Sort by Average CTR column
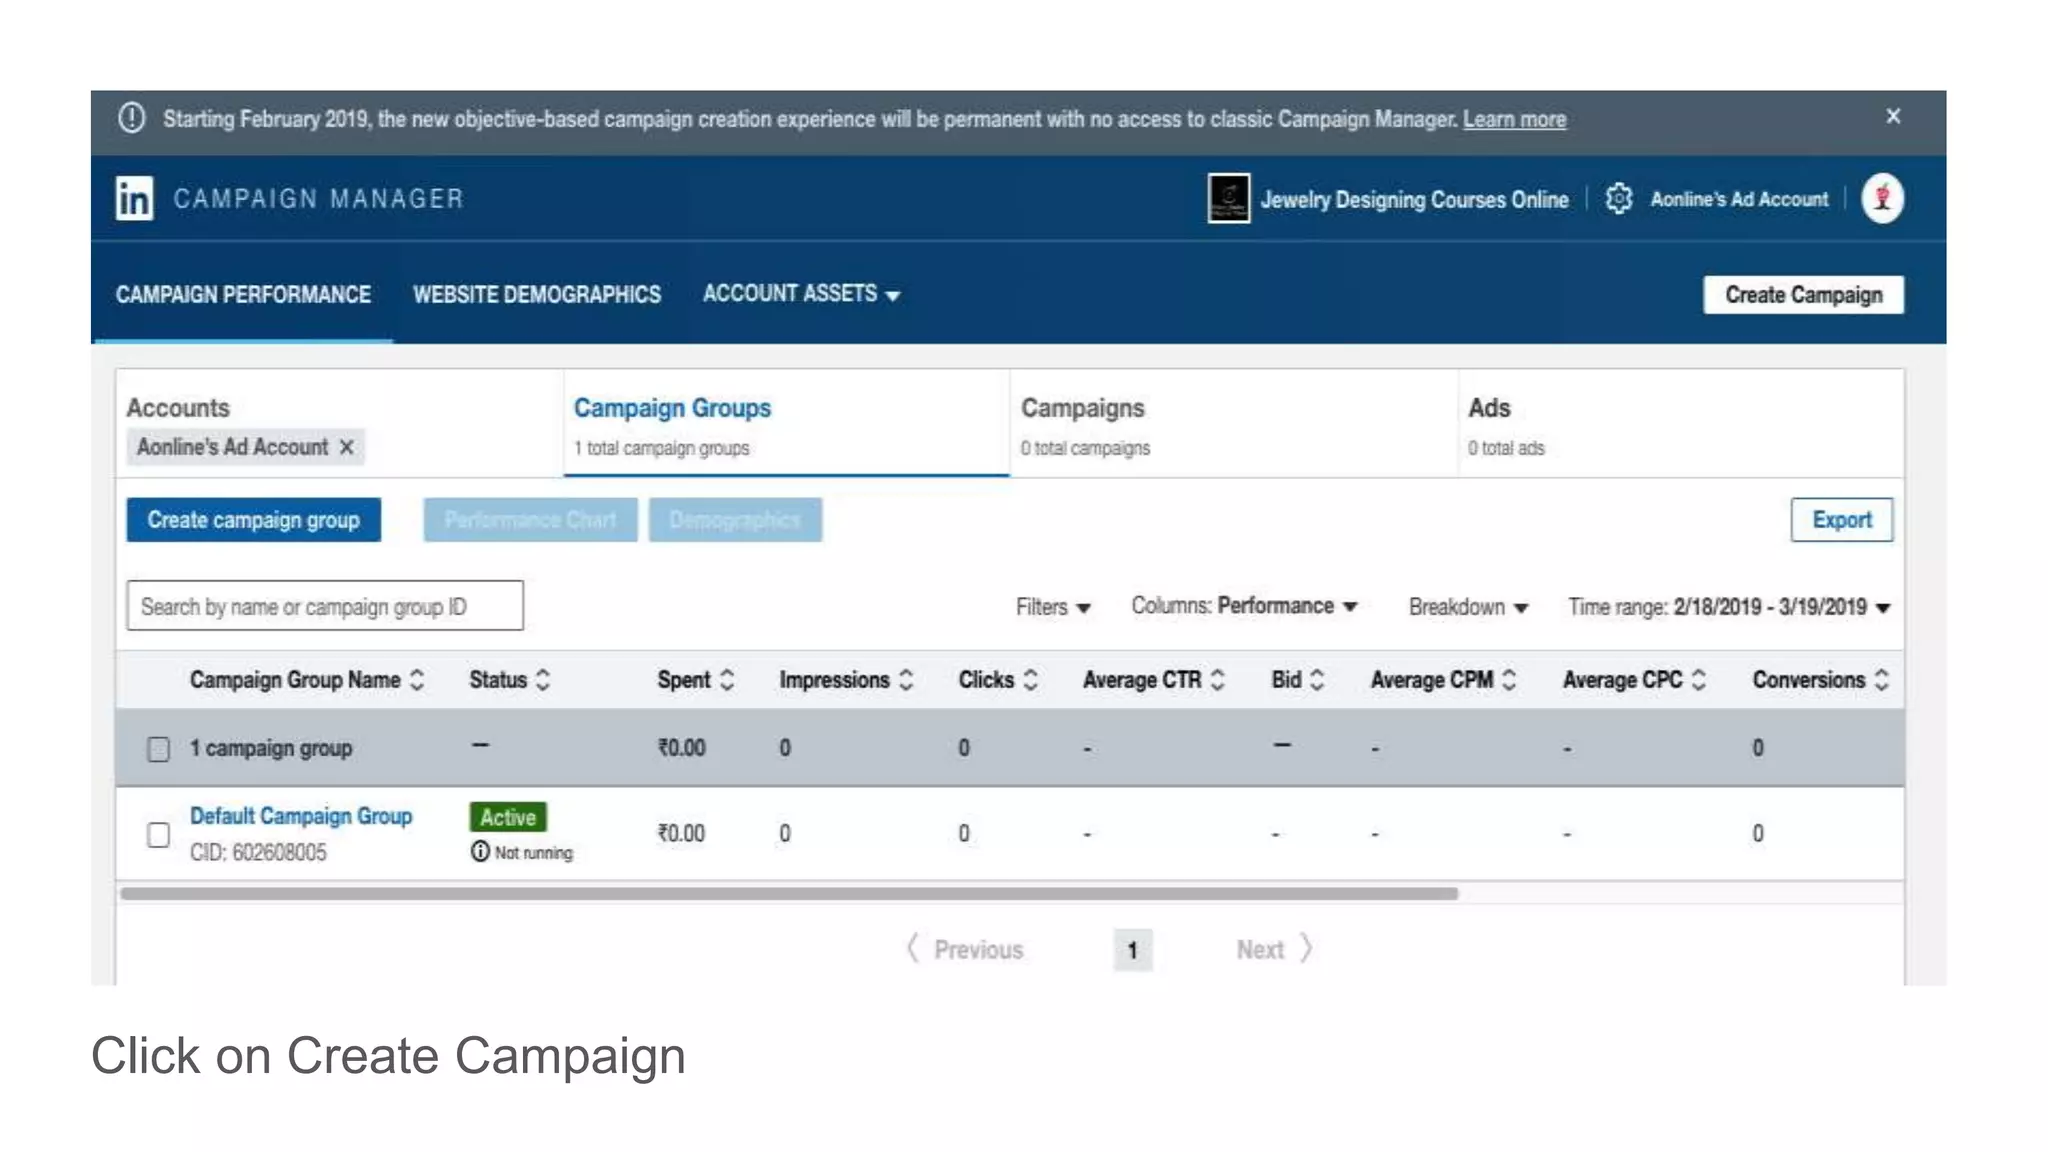The height and width of the screenshot is (1152, 2048). [x=1217, y=680]
